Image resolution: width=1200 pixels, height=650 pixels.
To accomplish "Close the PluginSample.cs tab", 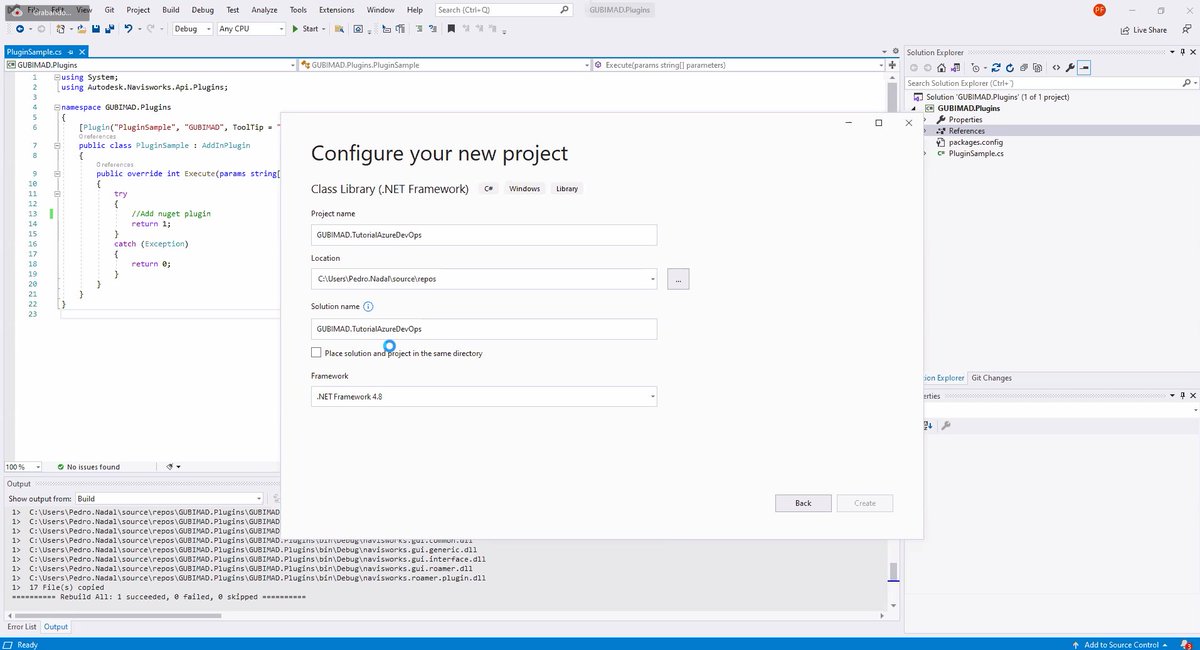I will (x=83, y=52).
